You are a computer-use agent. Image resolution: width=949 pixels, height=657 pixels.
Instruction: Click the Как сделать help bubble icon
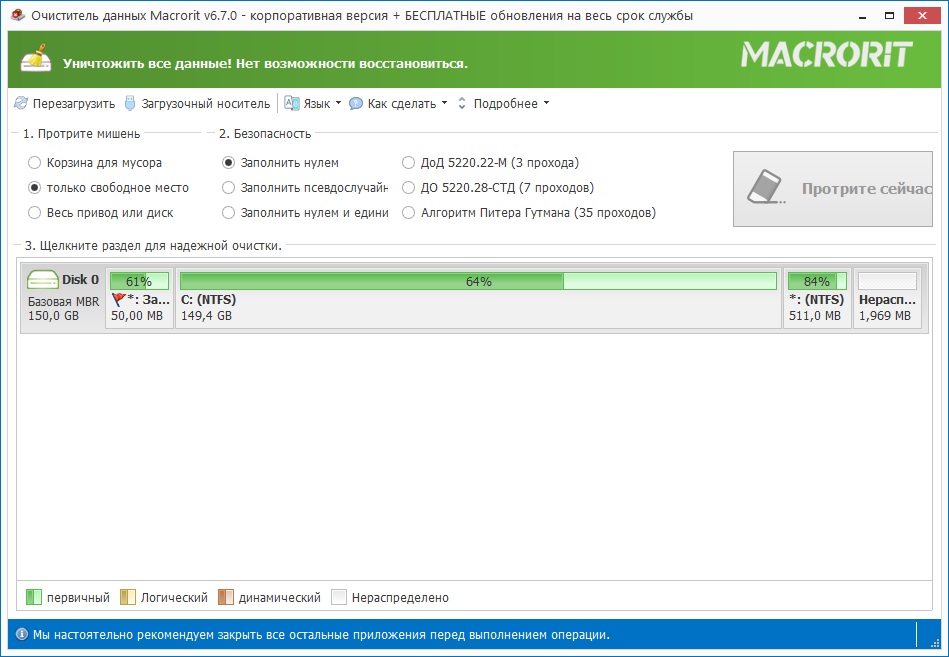(x=354, y=102)
